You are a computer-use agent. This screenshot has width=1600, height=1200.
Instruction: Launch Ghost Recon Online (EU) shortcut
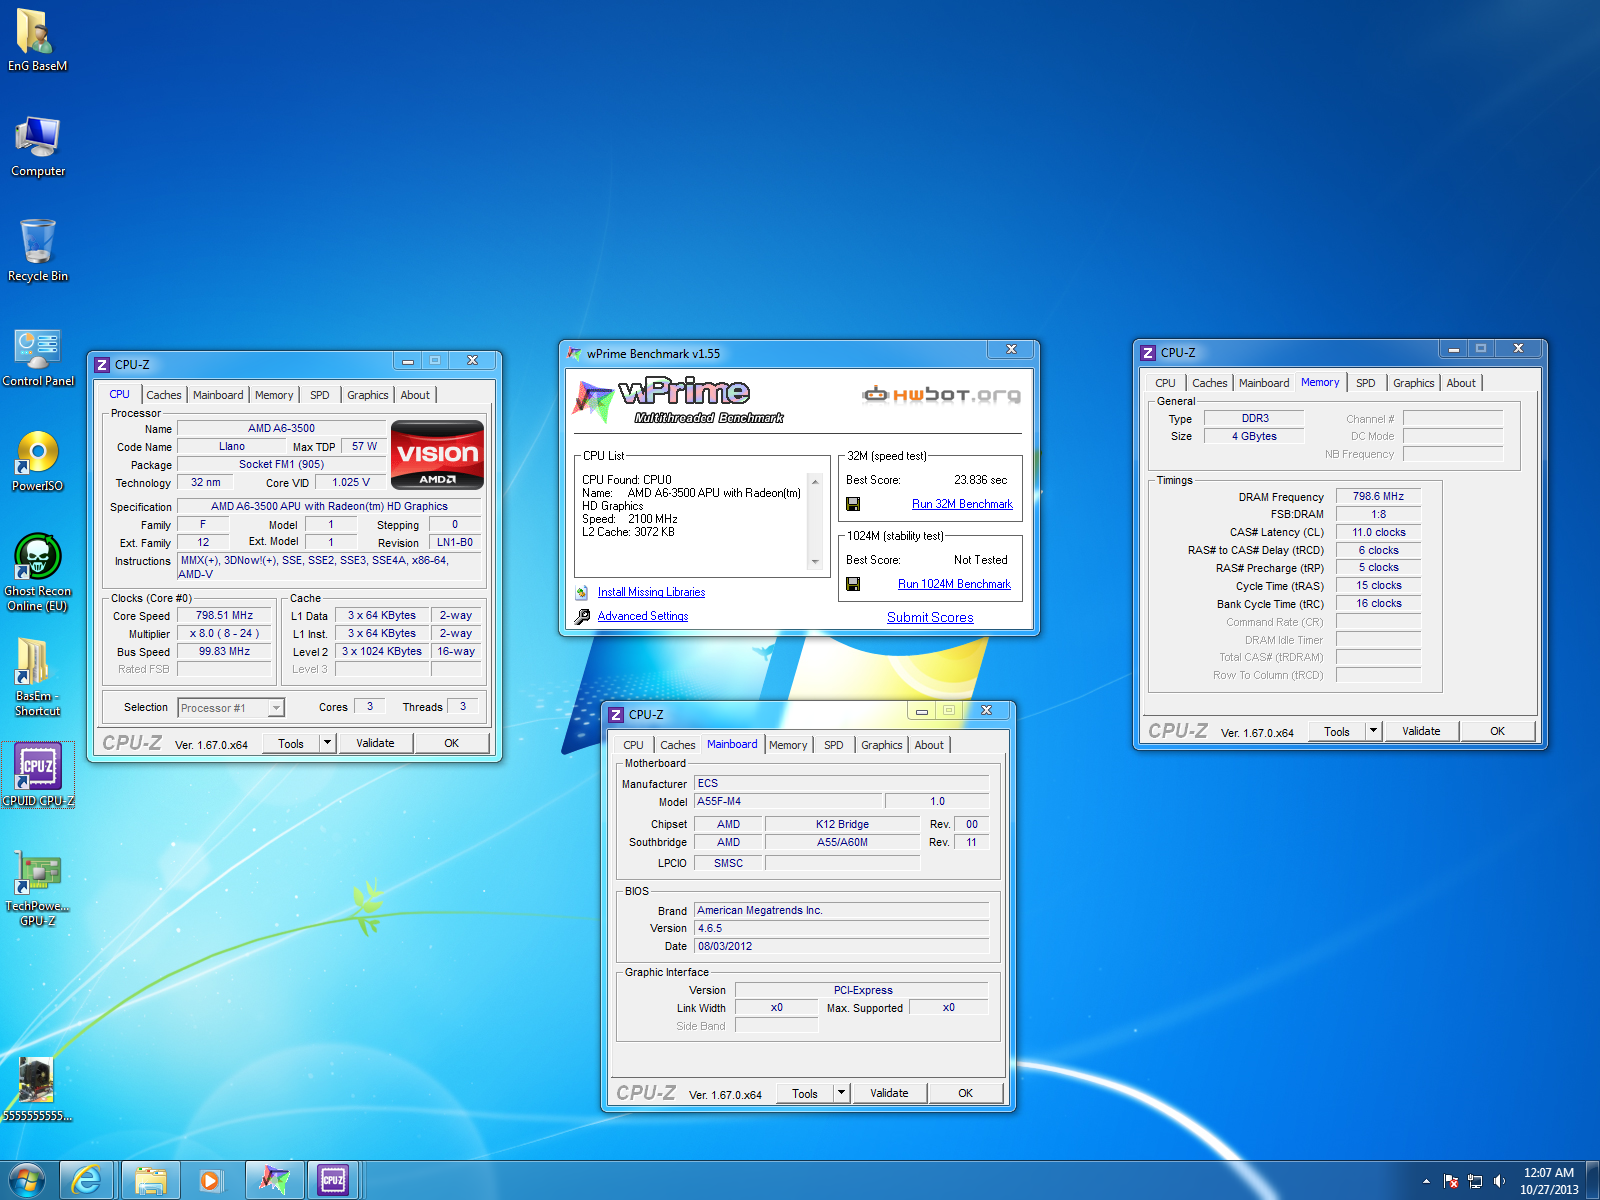(37, 573)
